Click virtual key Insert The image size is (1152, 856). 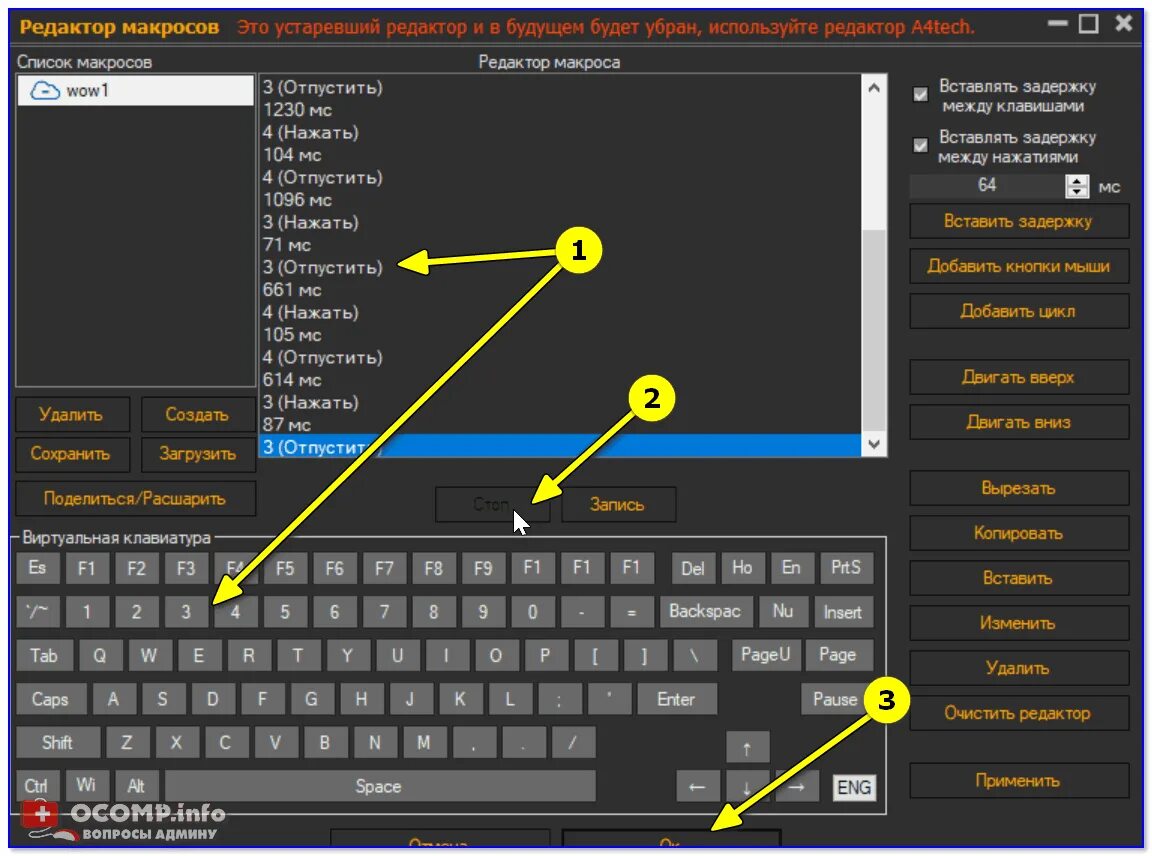point(843,612)
